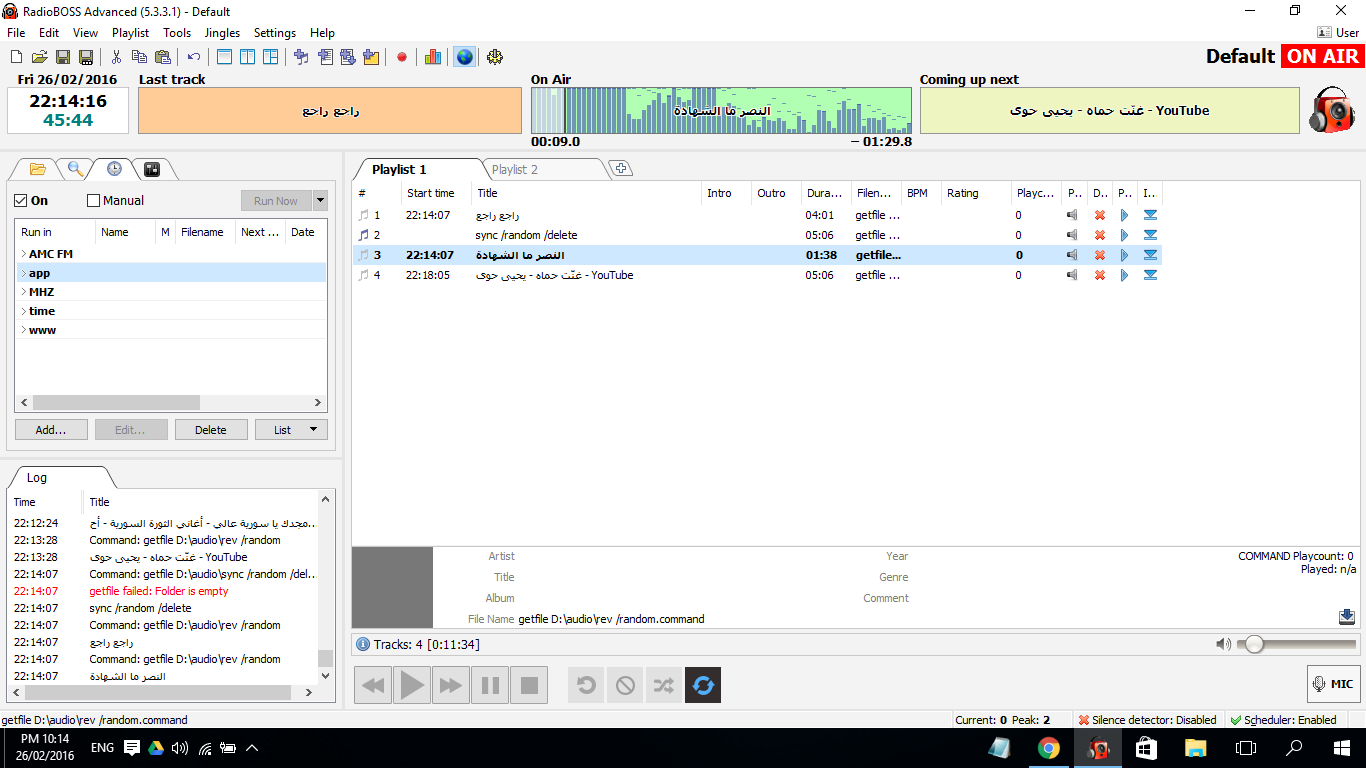This screenshot has width=1366, height=768.
Task: Click the Open folder toolbar icon
Action: click(x=40, y=57)
